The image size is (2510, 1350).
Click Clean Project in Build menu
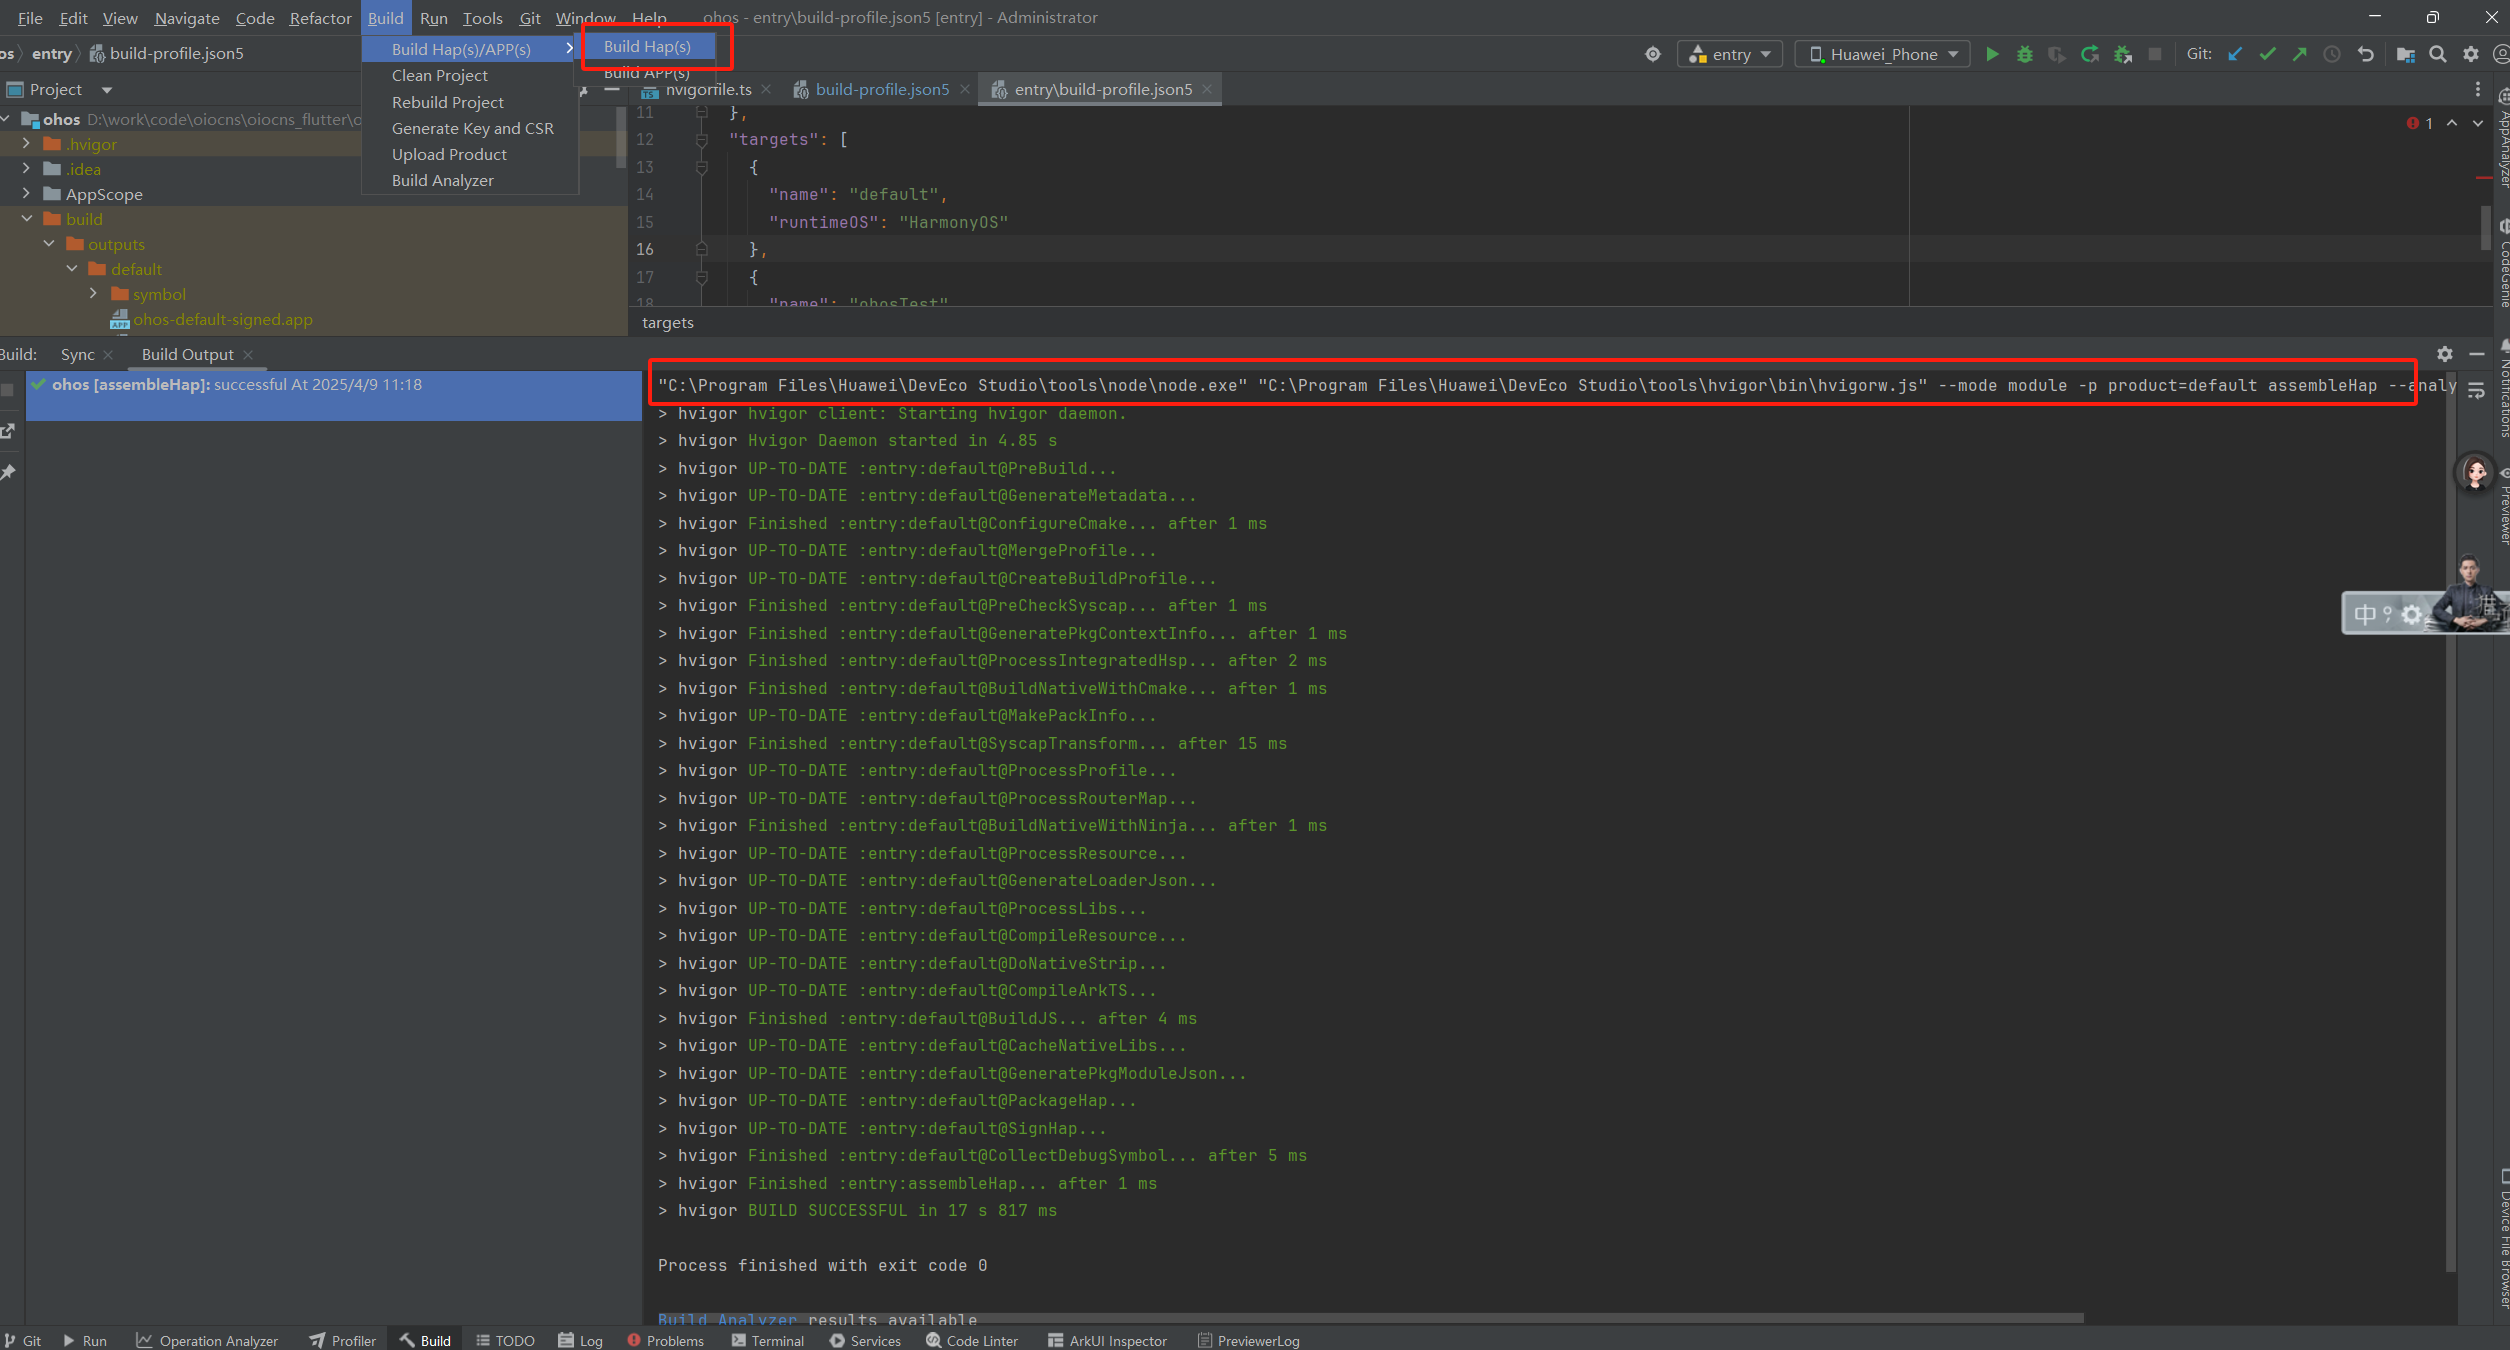click(440, 75)
